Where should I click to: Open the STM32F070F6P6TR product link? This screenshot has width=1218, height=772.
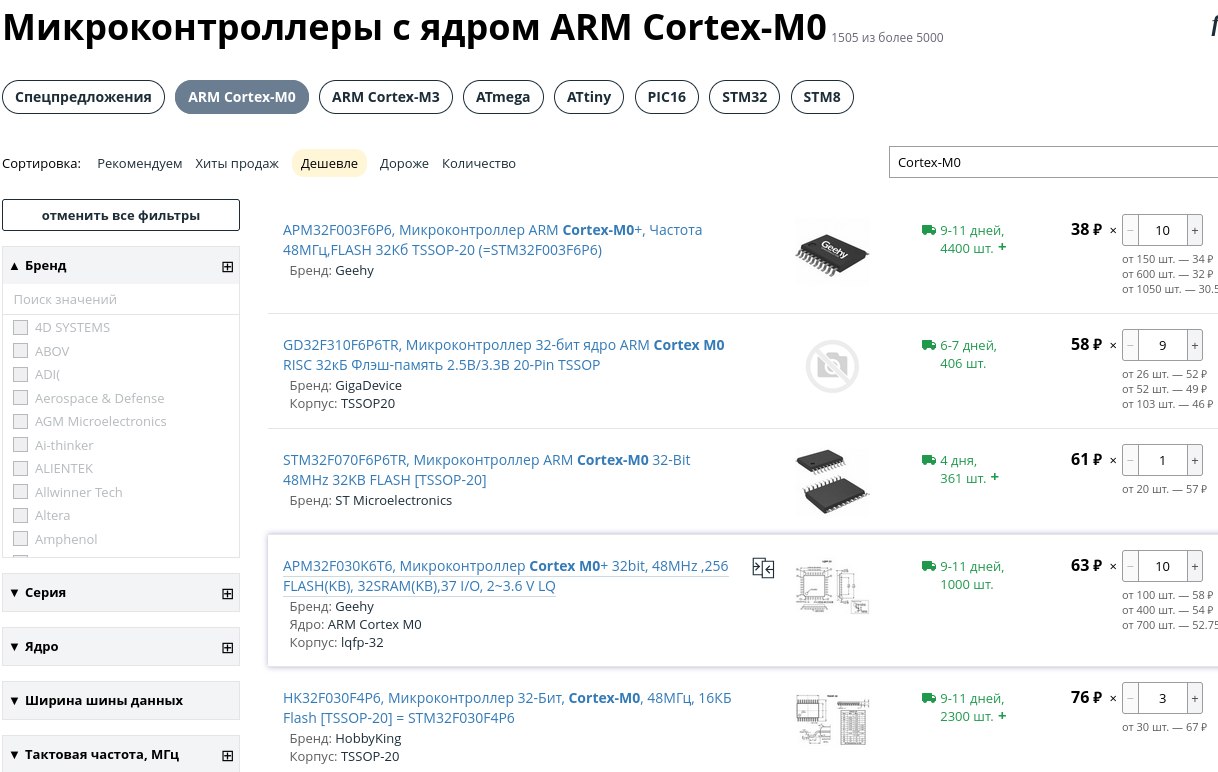click(x=487, y=470)
